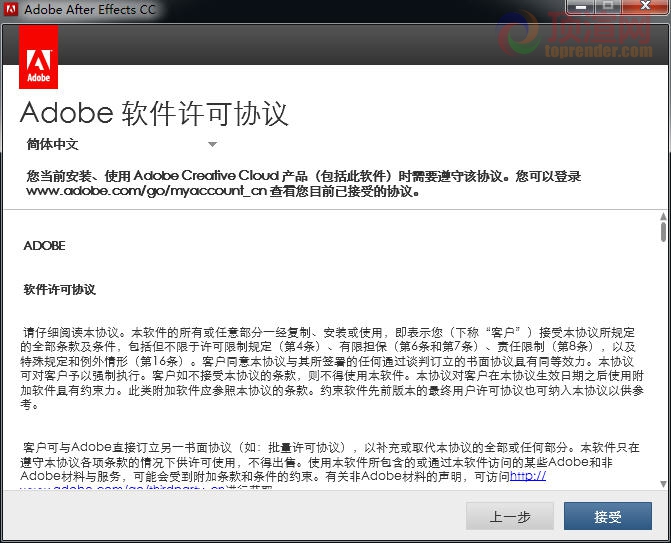This screenshot has height=543, width=671.
Task: Click the scrollbar up arrow
Action: (x=663, y=216)
